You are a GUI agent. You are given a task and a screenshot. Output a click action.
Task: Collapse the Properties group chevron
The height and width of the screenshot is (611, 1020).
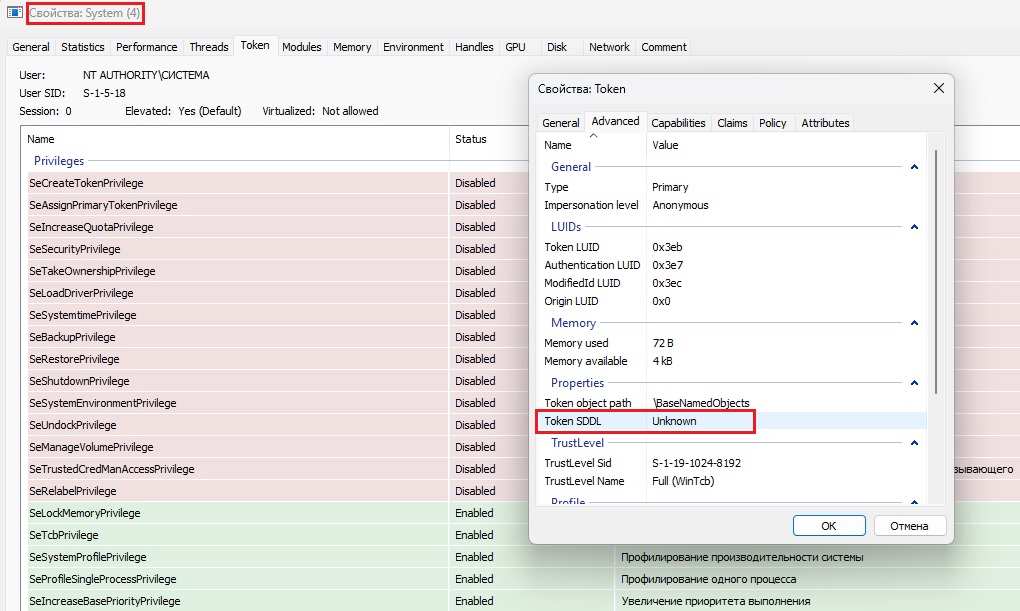[914, 383]
